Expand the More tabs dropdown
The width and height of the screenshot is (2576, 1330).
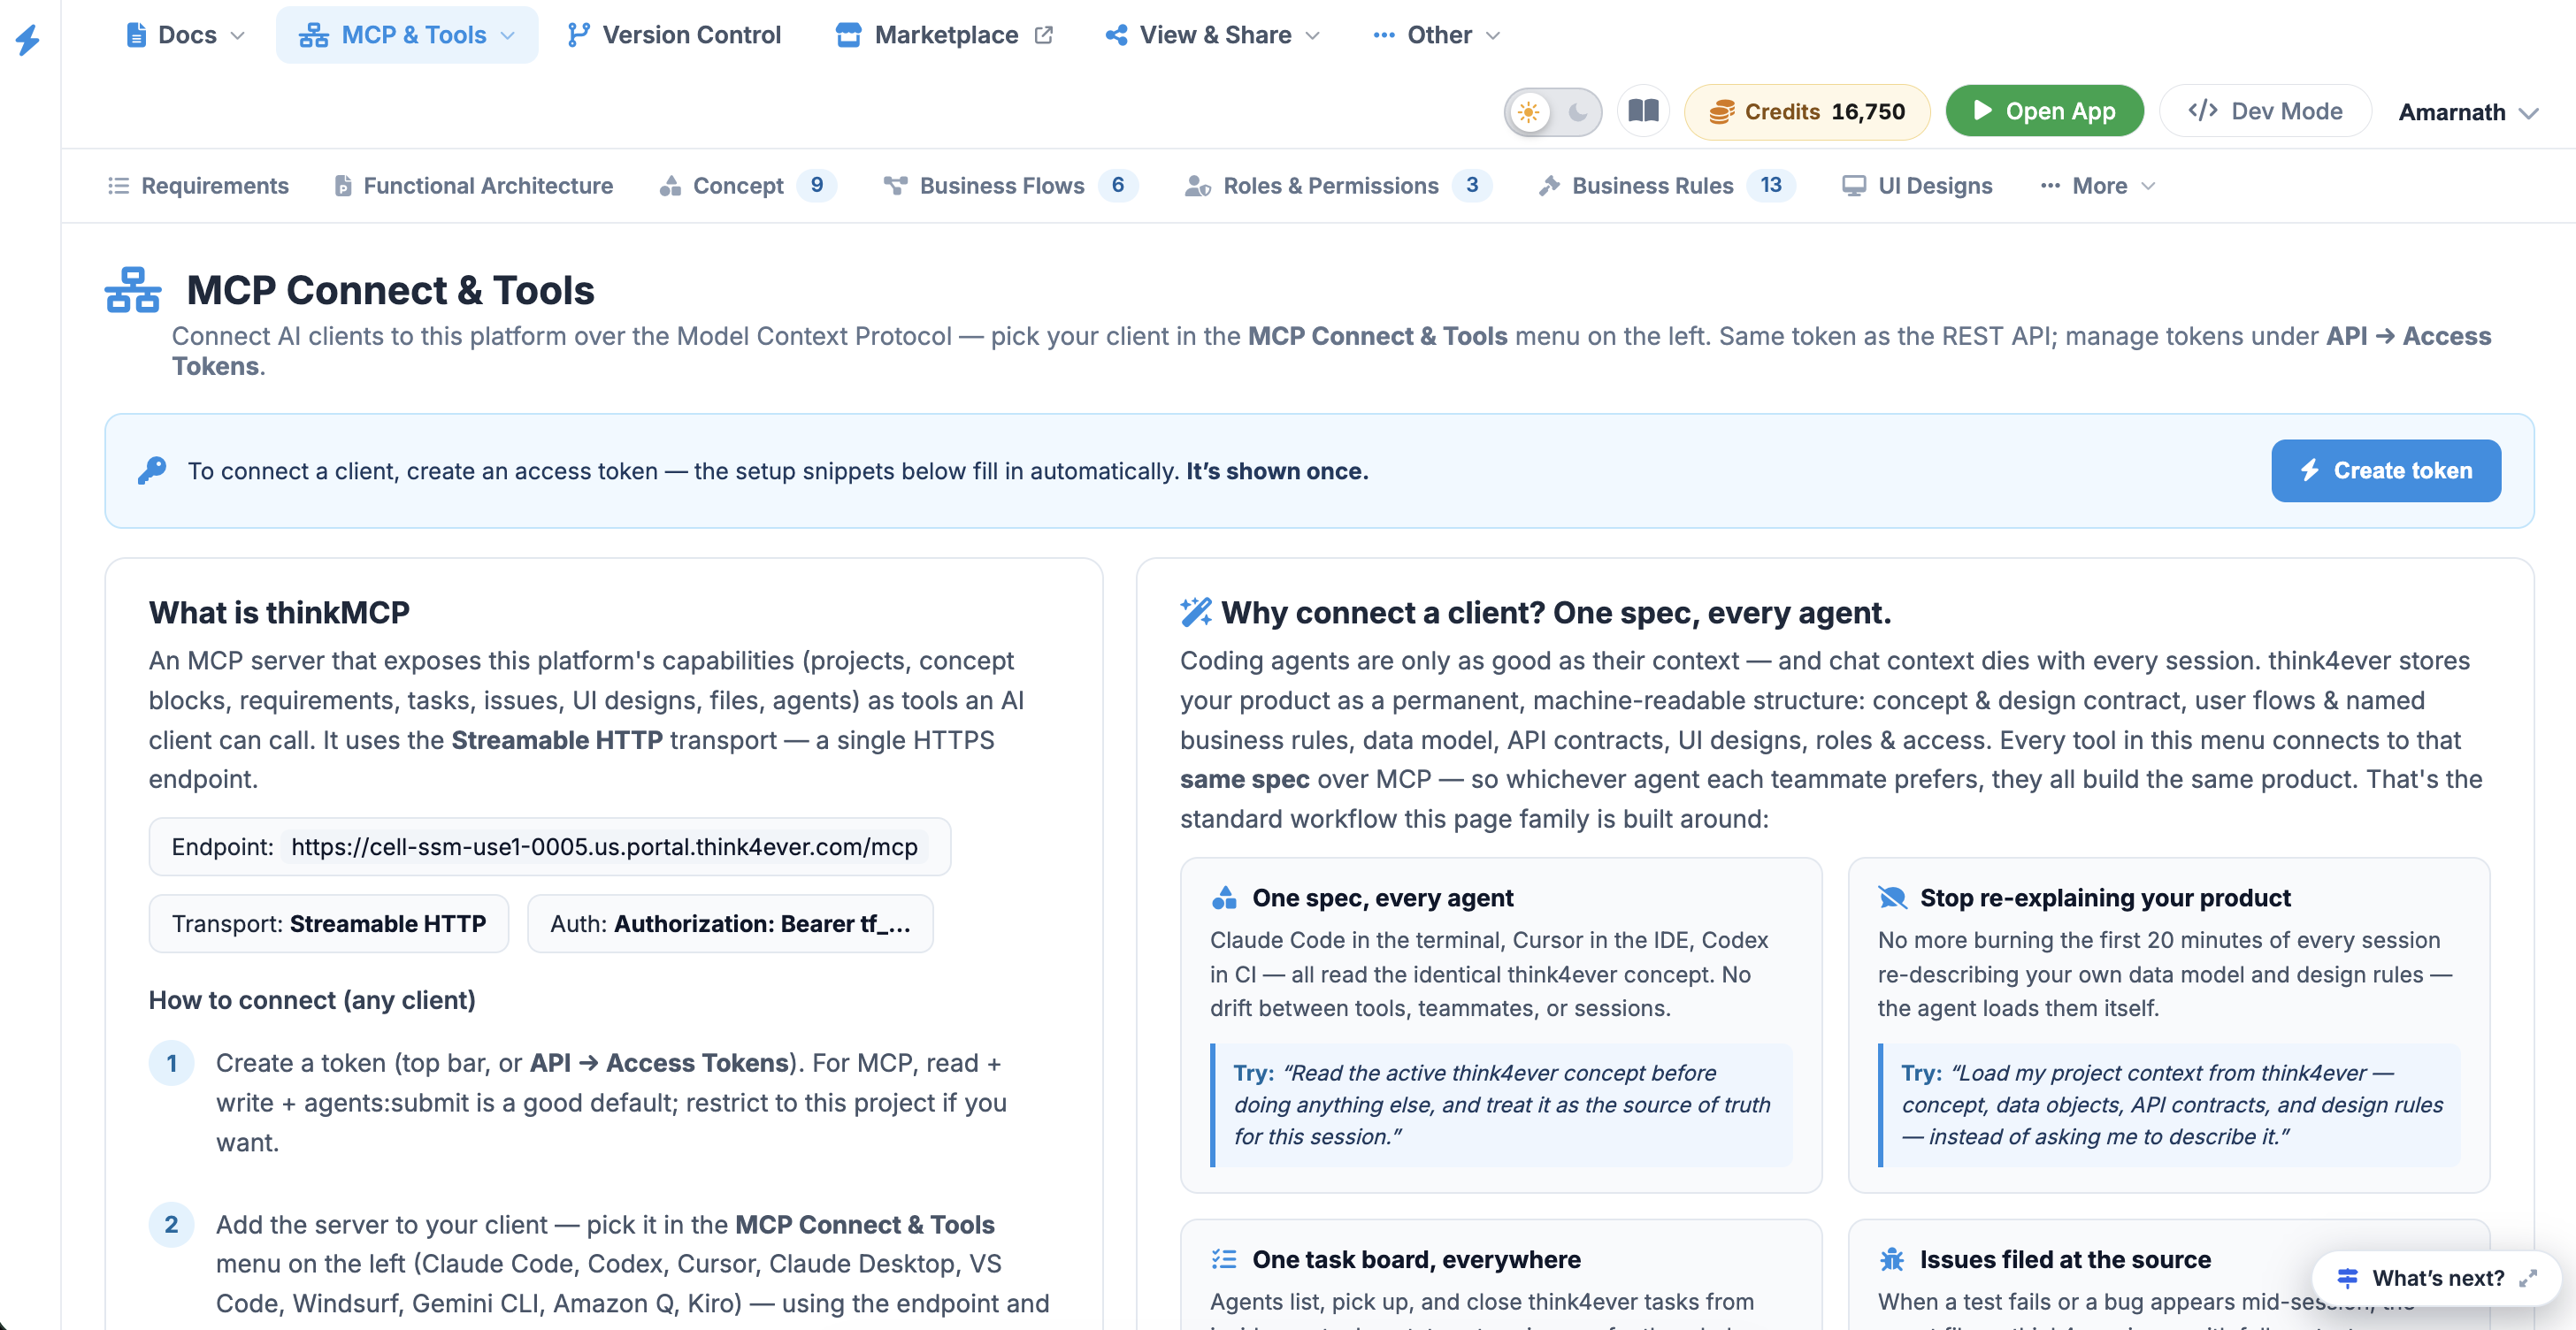coord(2098,186)
